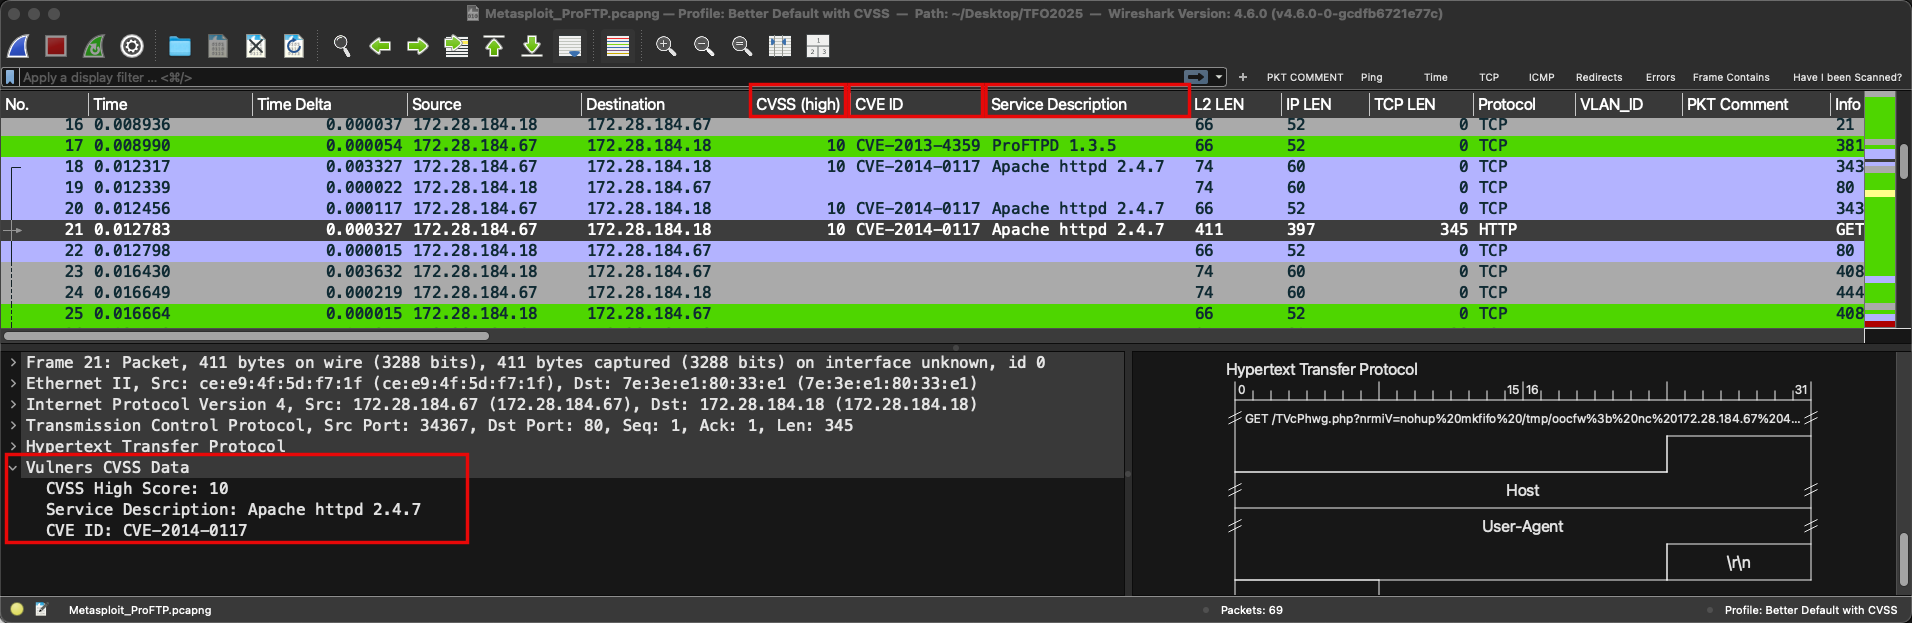The image size is (1912, 623).
Task: Apply the display filter with the arrow button
Action: 1196,77
